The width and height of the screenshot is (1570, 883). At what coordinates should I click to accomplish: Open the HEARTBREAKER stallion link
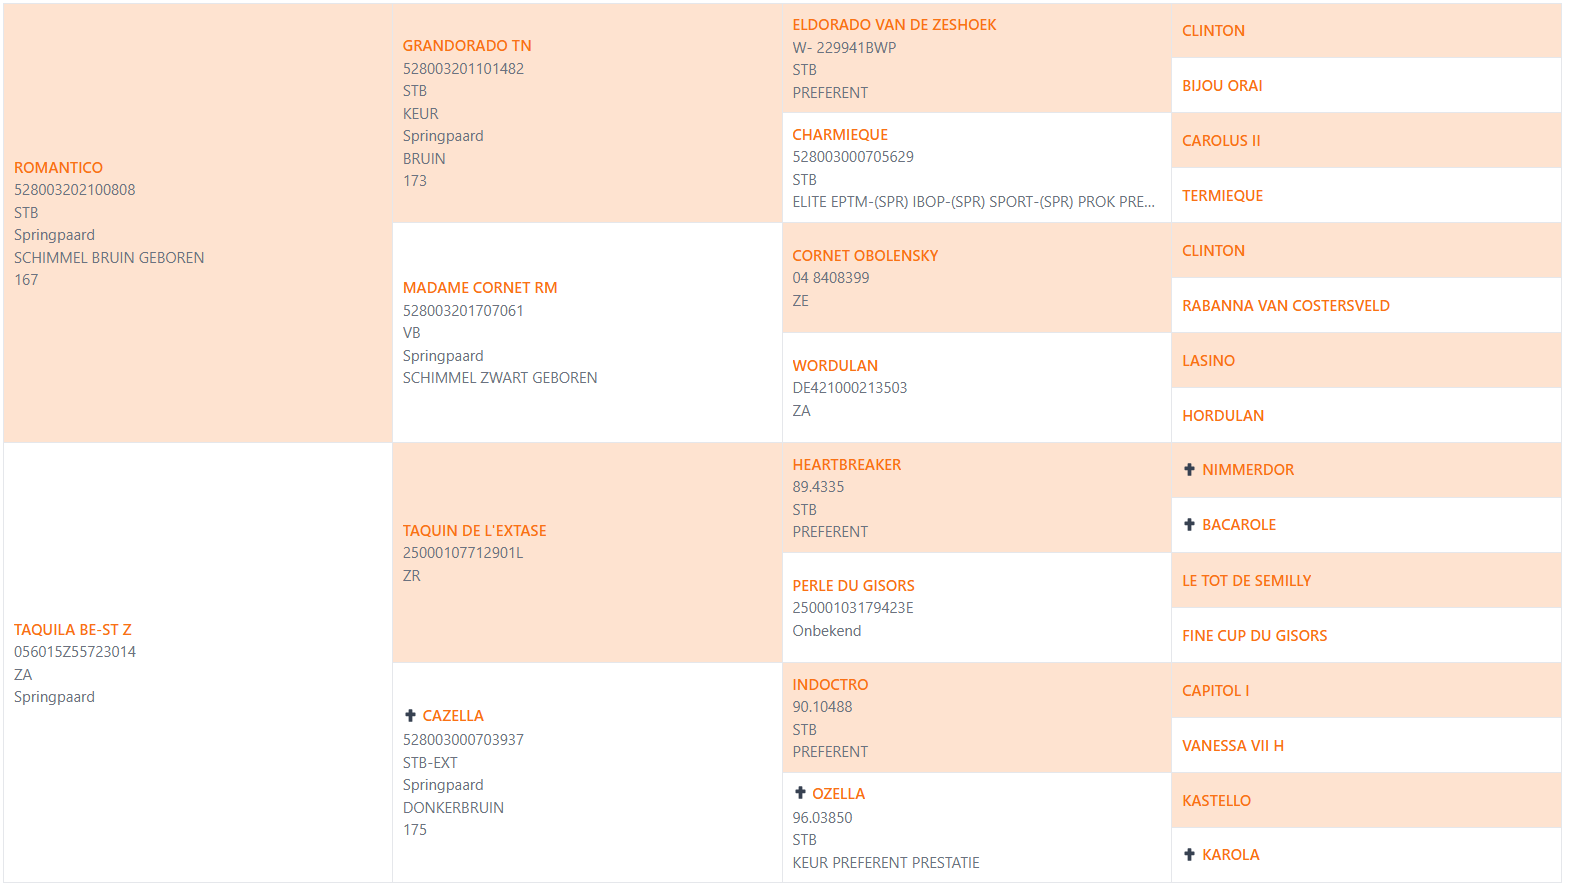pyautogui.click(x=847, y=464)
